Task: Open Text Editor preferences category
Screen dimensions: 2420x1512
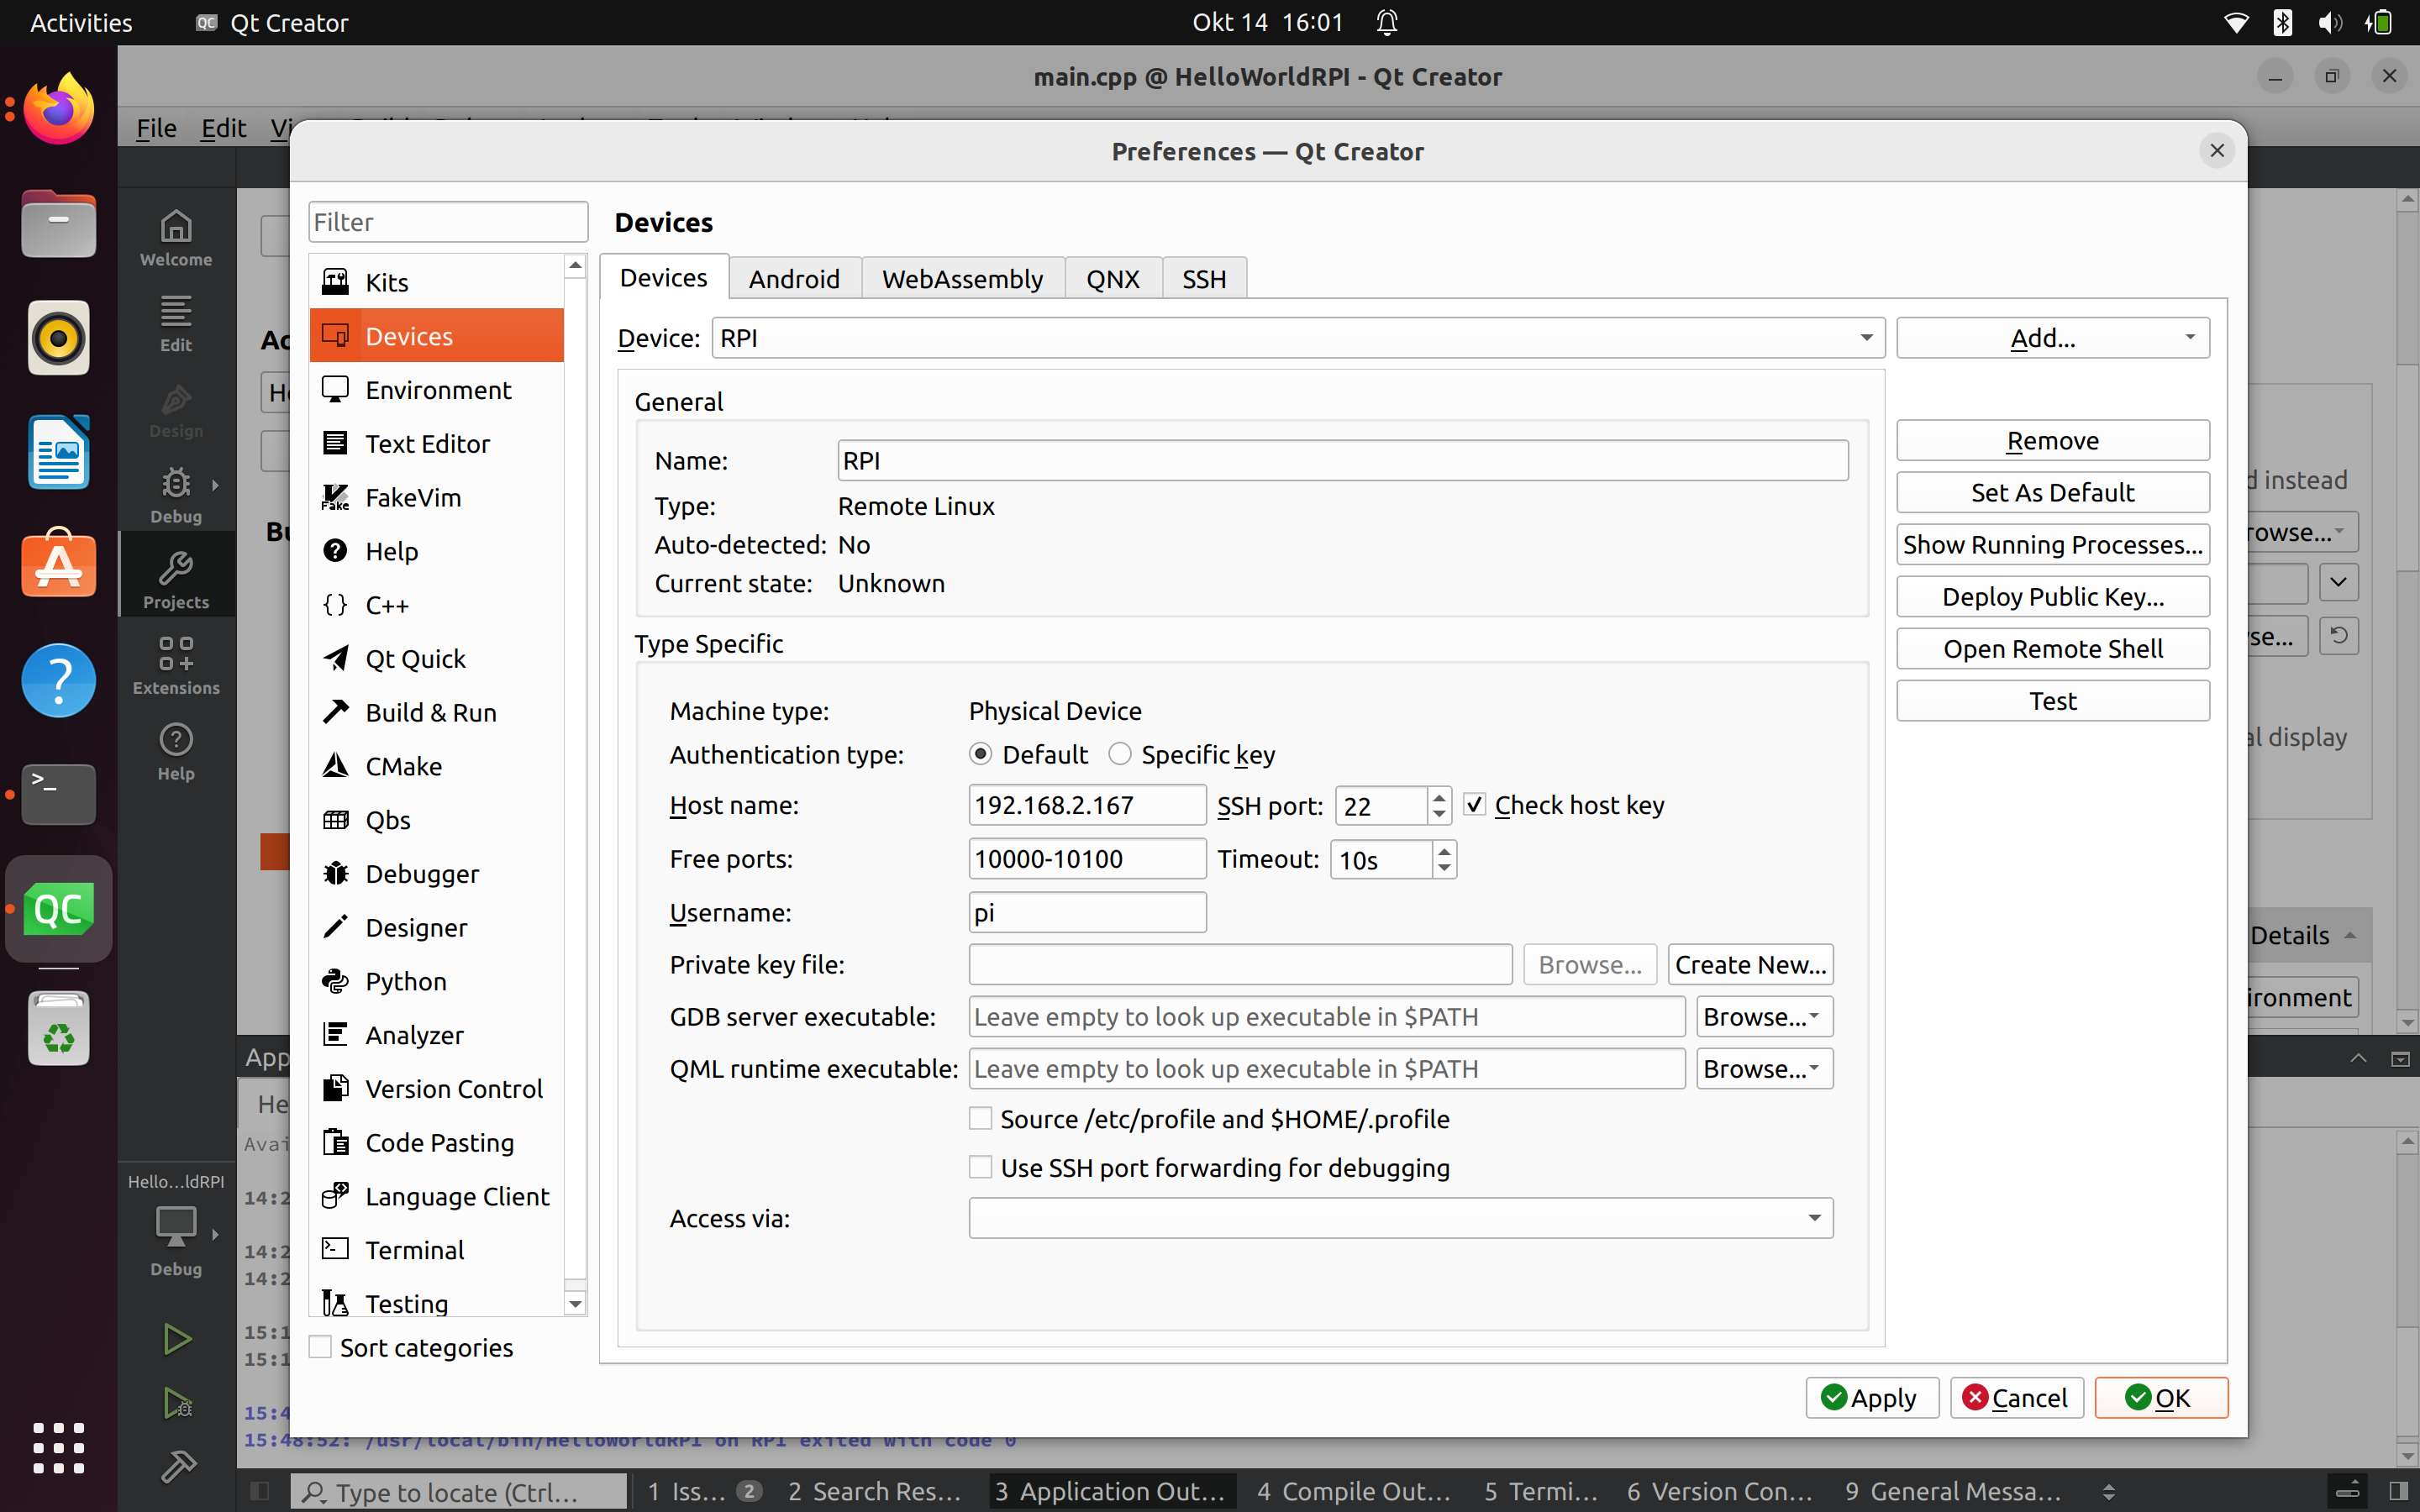Action: click(437, 443)
